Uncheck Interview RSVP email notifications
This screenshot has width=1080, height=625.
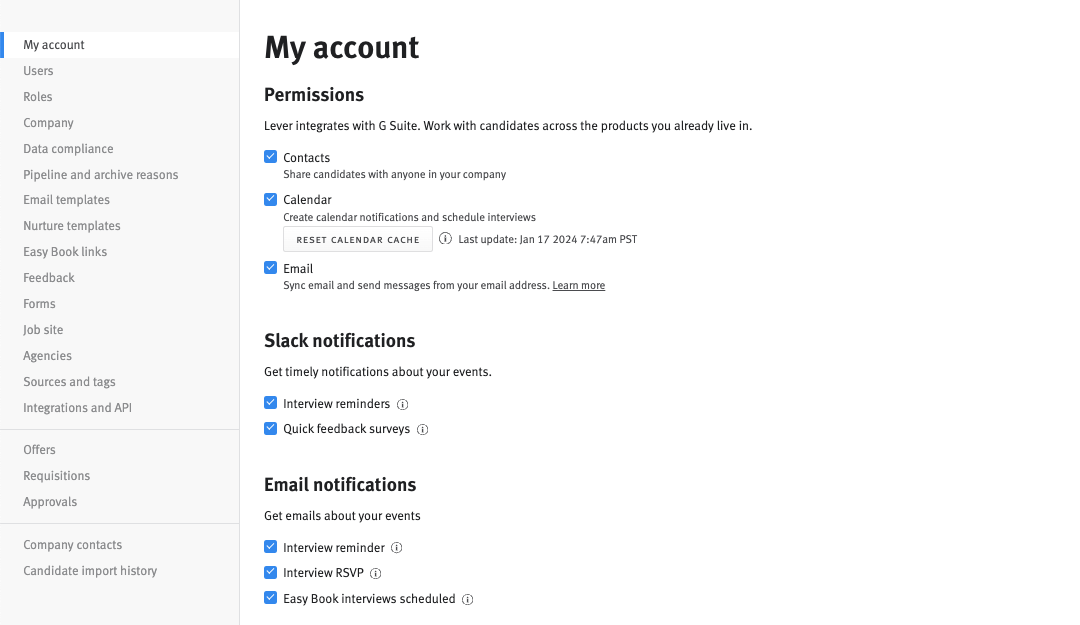pos(270,572)
